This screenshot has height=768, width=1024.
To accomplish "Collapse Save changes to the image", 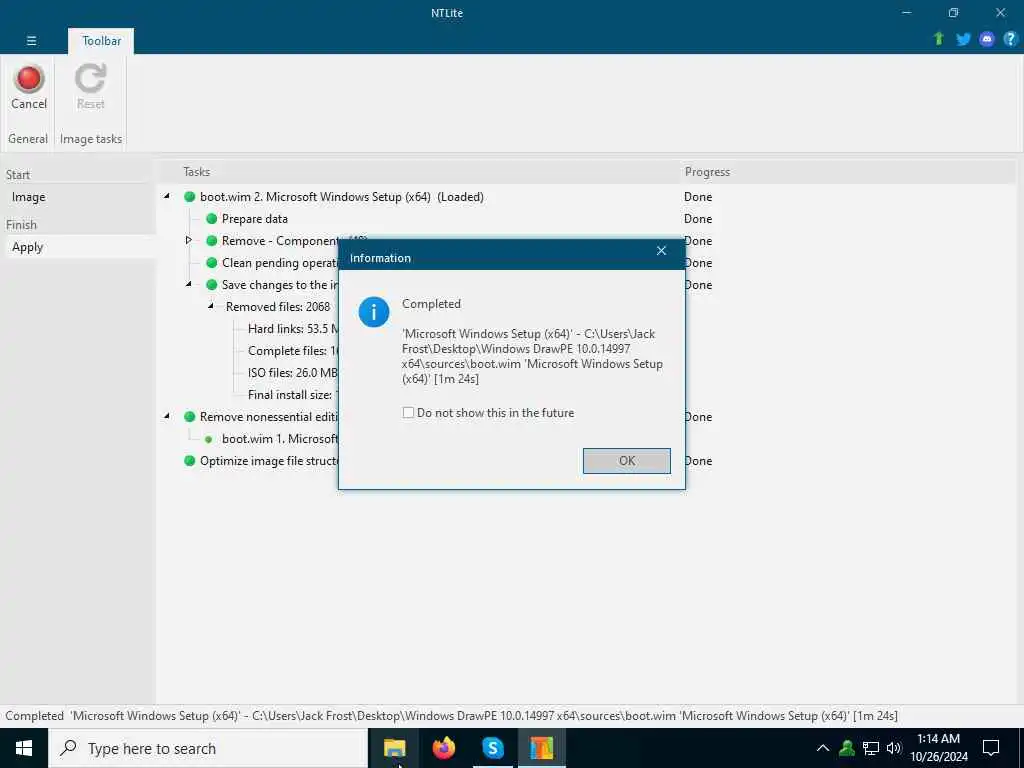I will click(189, 284).
